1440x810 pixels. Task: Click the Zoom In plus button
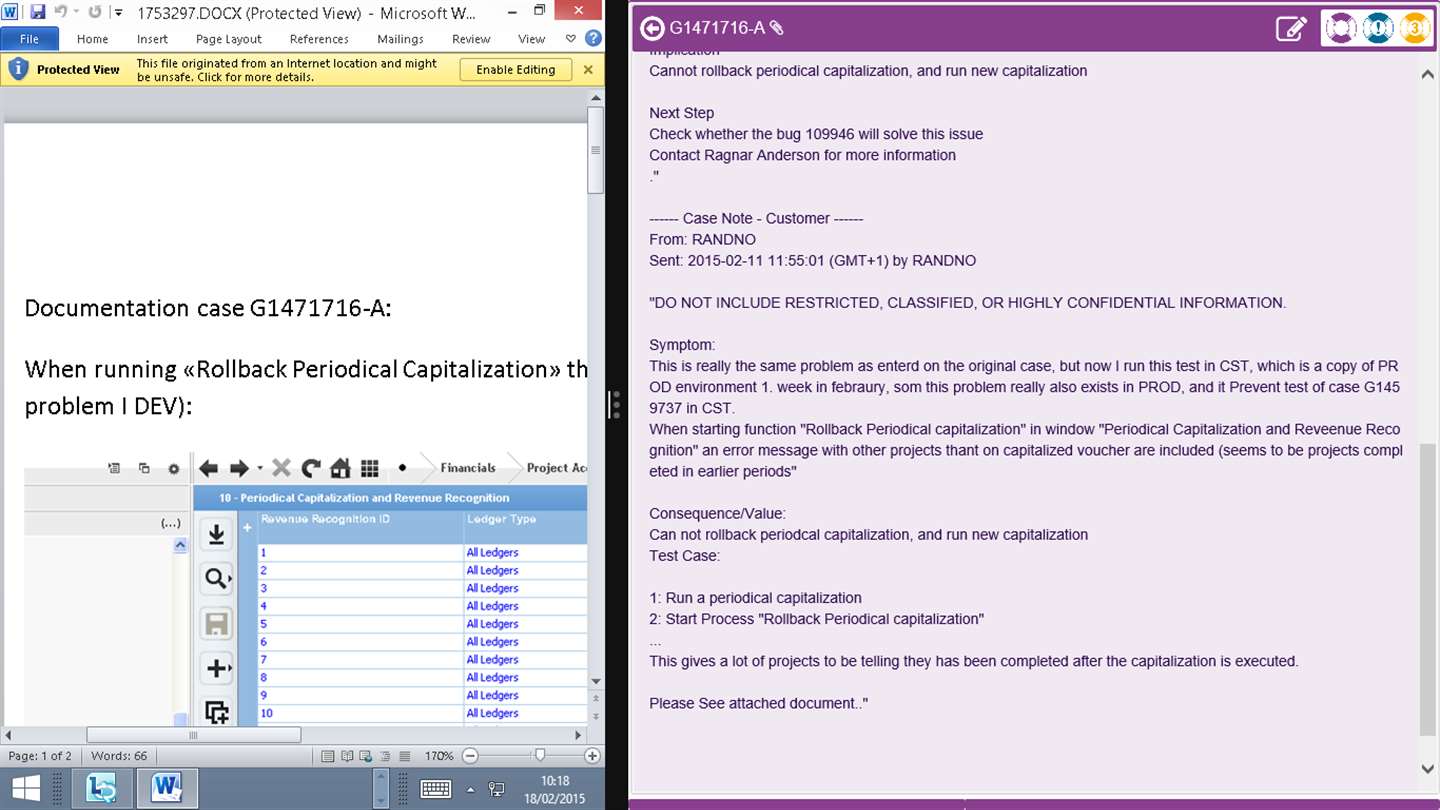(x=592, y=757)
